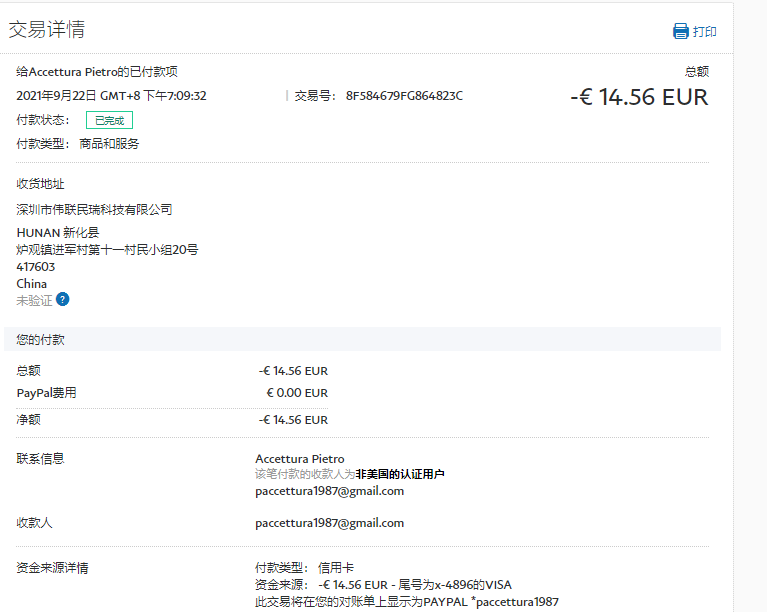Click the 您的付款 section header
Viewport: 767px width, 612px height.
click(41, 340)
